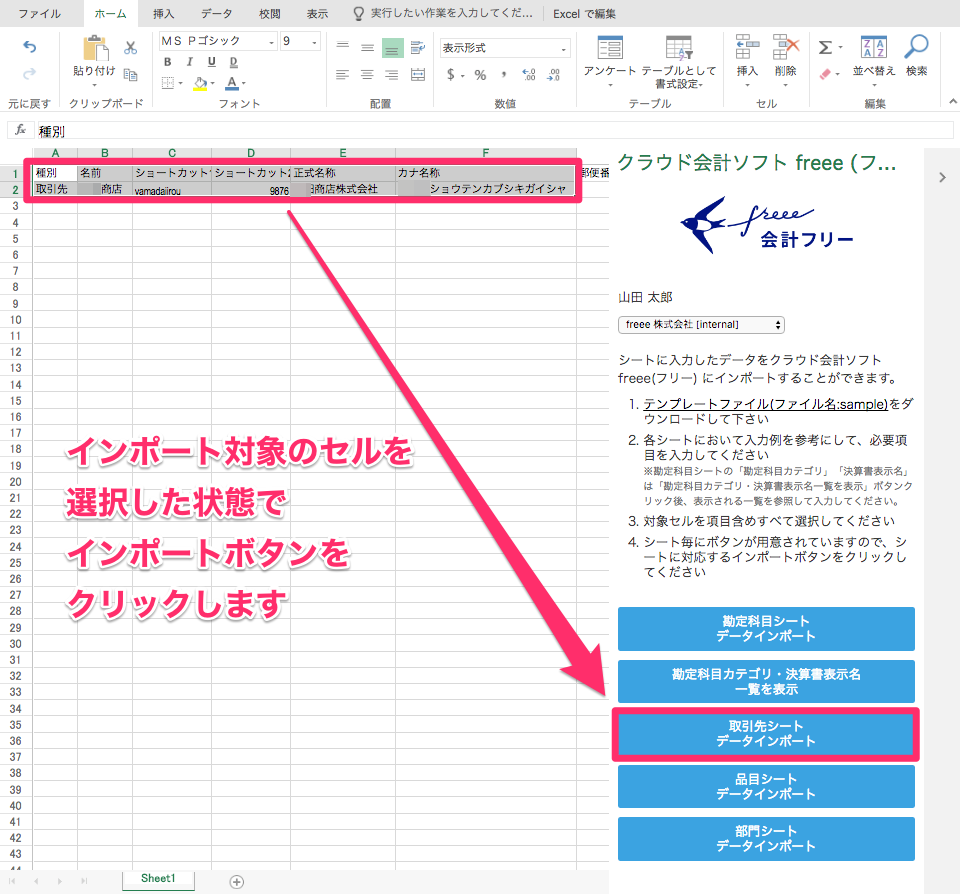Add a new sheet with plus icon
This screenshot has height=894, width=960.
(x=236, y=882)
